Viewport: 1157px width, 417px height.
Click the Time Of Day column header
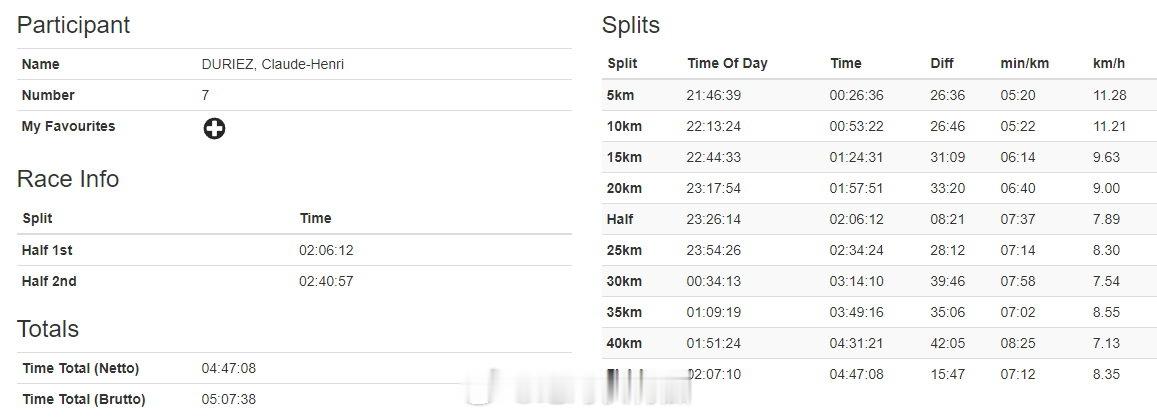727,63
